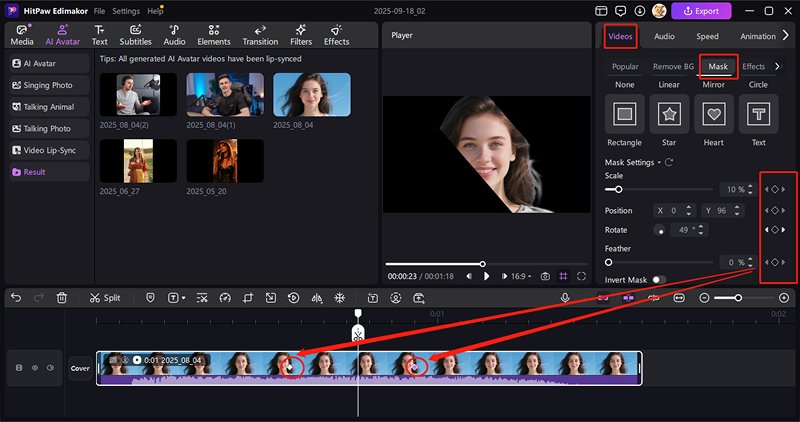Toggle track visibility eye icon
This screenshot has width=800, height=422.
34,368
